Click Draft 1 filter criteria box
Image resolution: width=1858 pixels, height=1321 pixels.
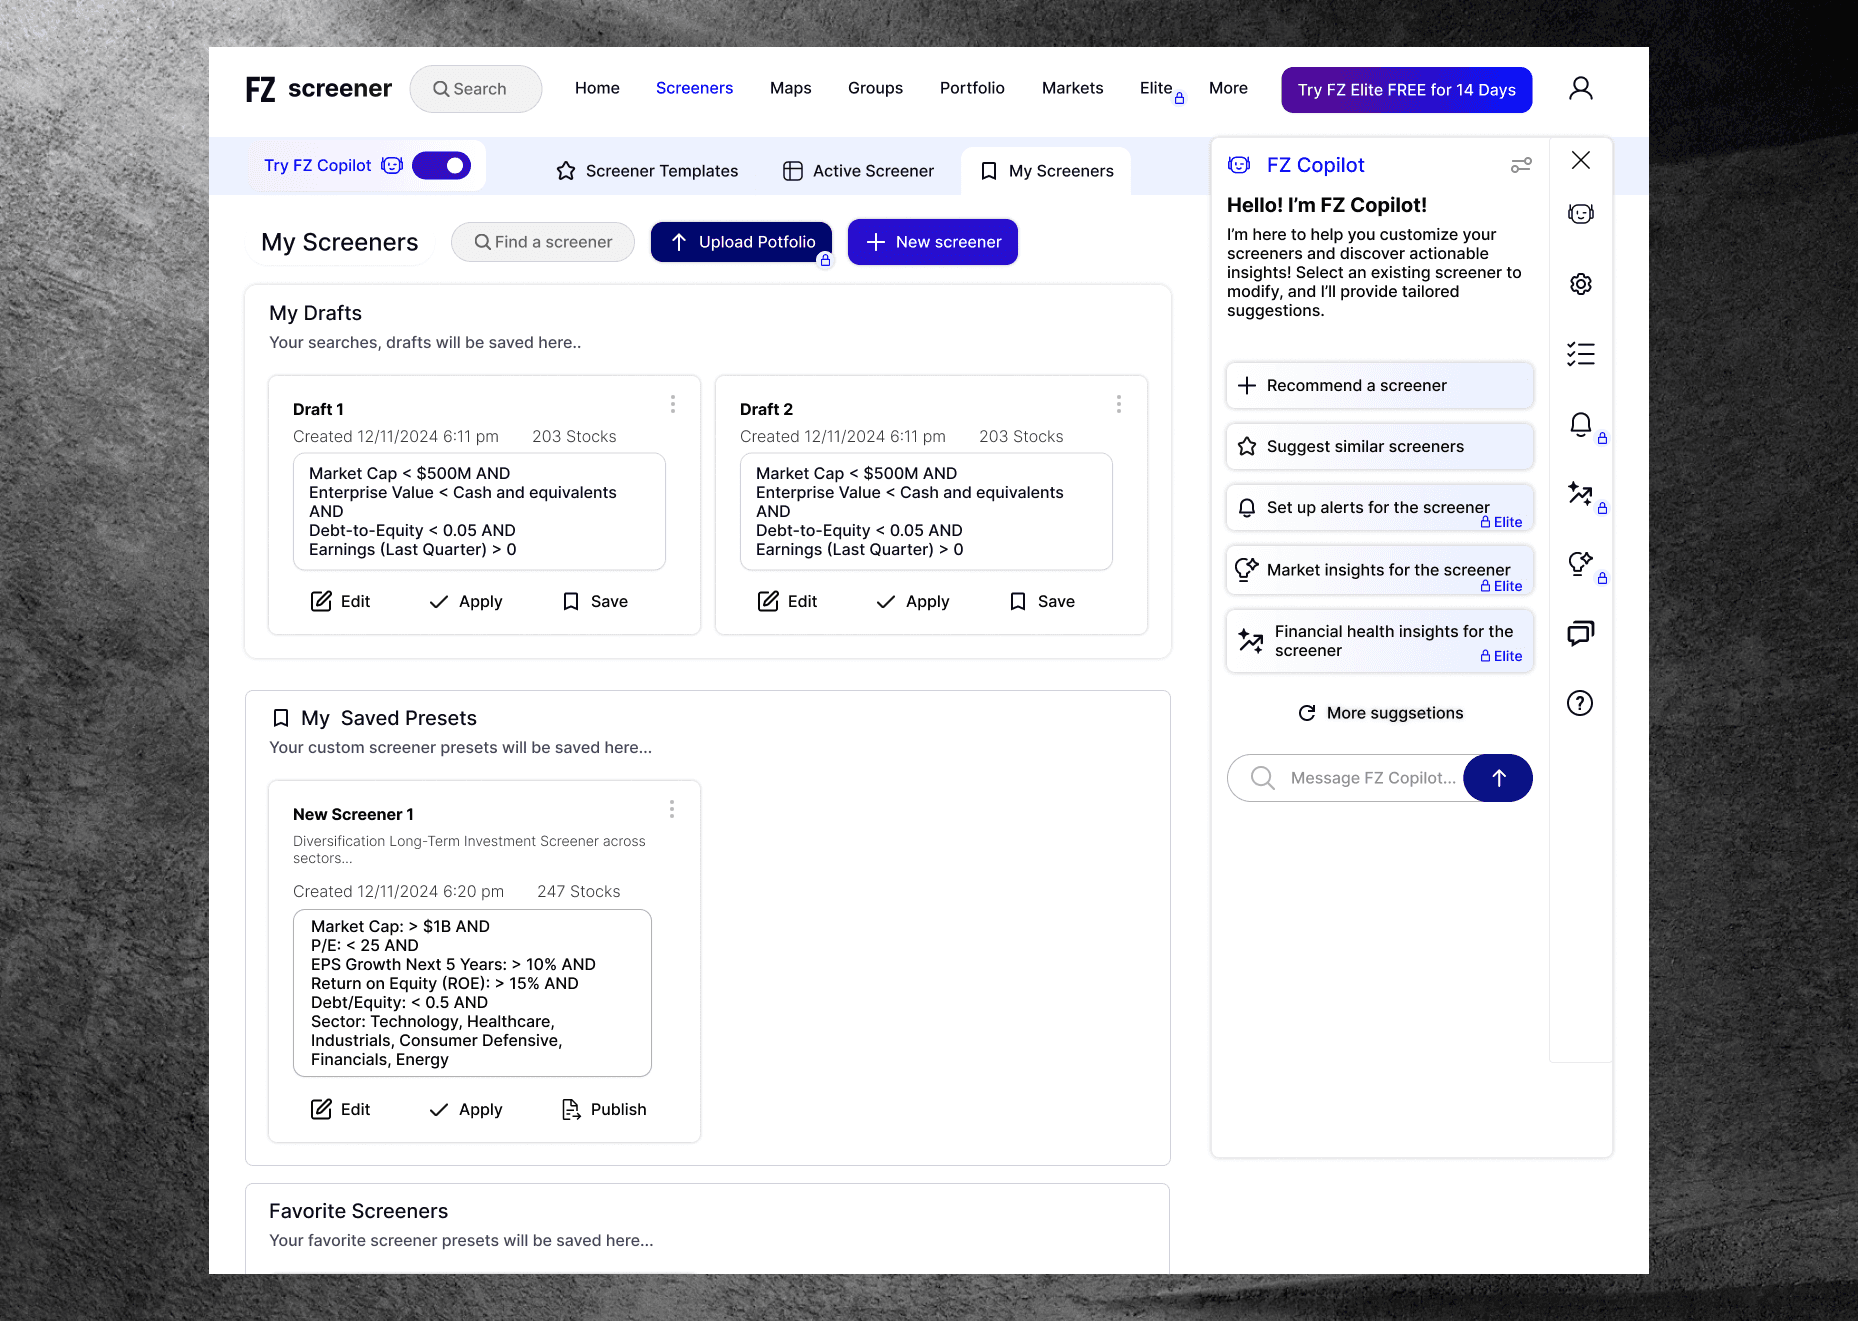(x=479, y=512)
